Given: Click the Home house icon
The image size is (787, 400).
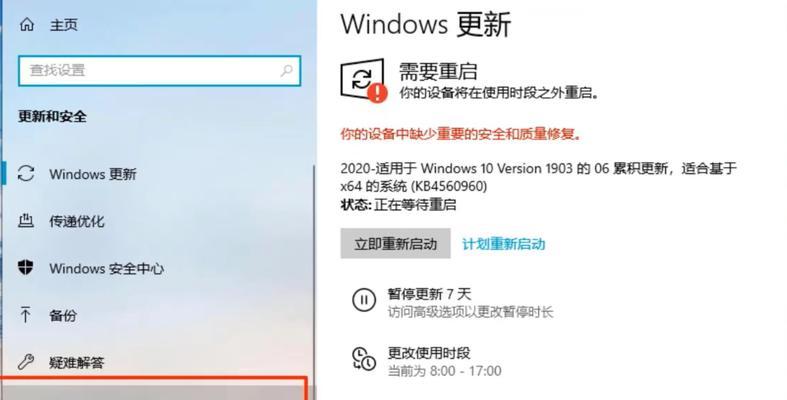Looking at the screenshot, I should pos(27,25).
